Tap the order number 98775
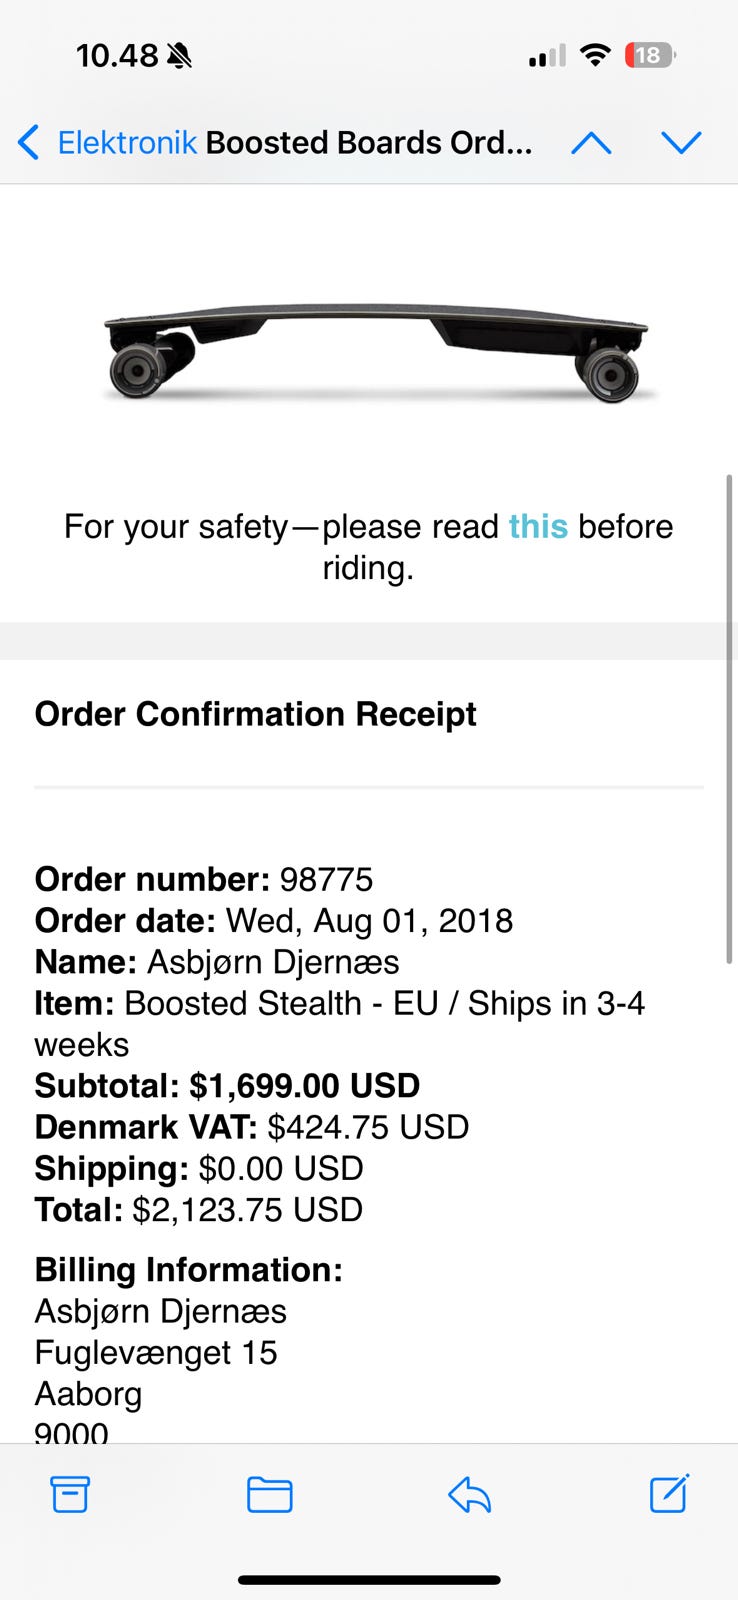 click(x=326, y=879)
